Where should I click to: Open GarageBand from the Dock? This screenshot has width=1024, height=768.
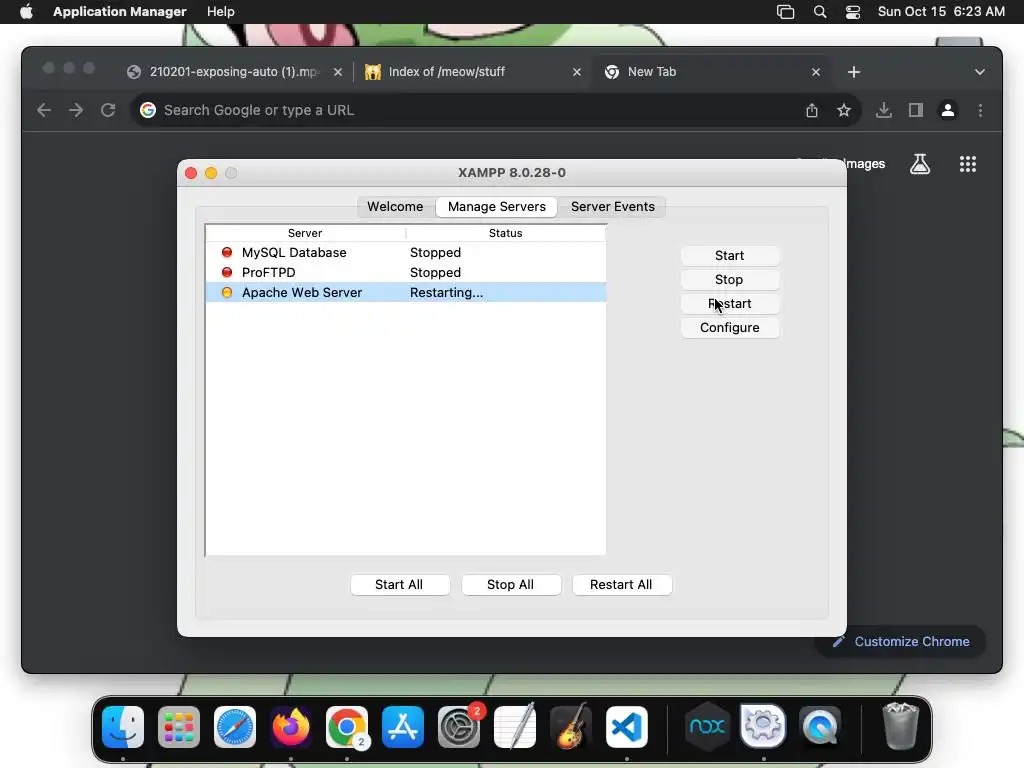click(571, 727)
